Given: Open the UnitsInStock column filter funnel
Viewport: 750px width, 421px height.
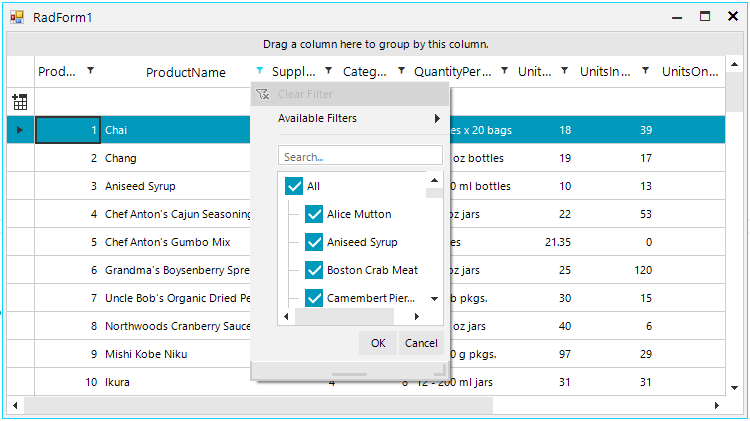Looking at the screenshot, I should tap(645, 71).
